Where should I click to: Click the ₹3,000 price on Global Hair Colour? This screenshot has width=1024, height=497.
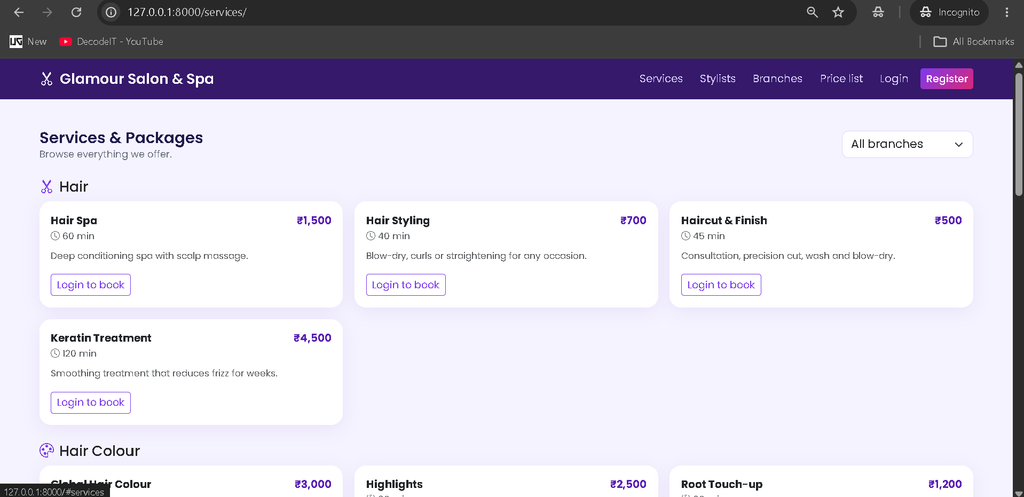coord(313,485)
